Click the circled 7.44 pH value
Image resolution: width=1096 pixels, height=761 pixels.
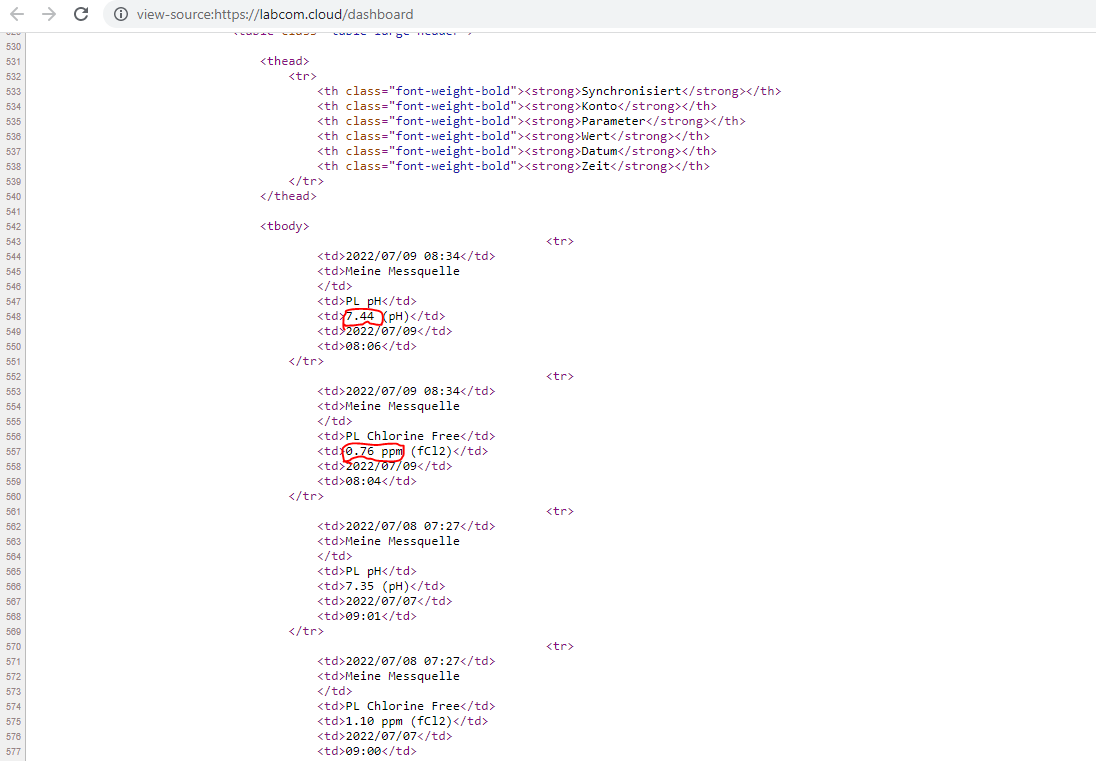point(361,317)
